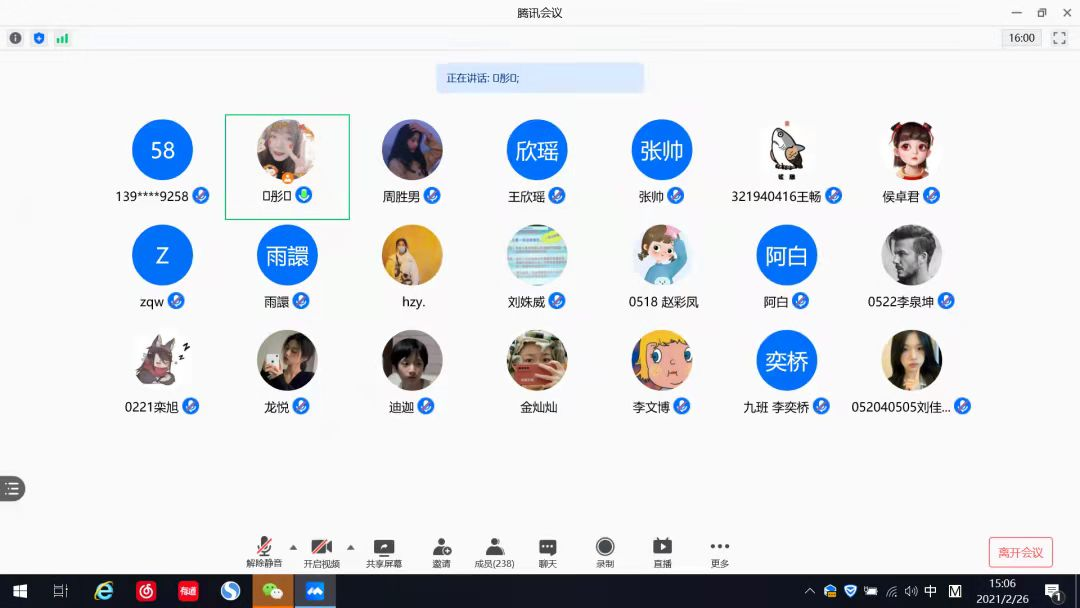1080x608 pixels.
Task: Click the muted mic icon beside 李文博
Action: pyautogui.click(x=681, y=406)
